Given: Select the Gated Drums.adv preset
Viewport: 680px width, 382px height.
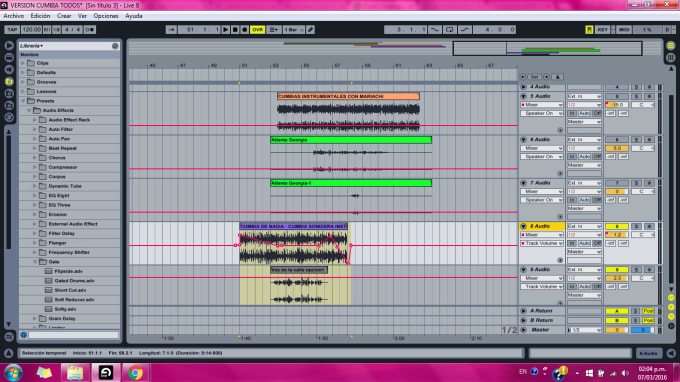Looking at the screenshot, I should pos(74,281).
